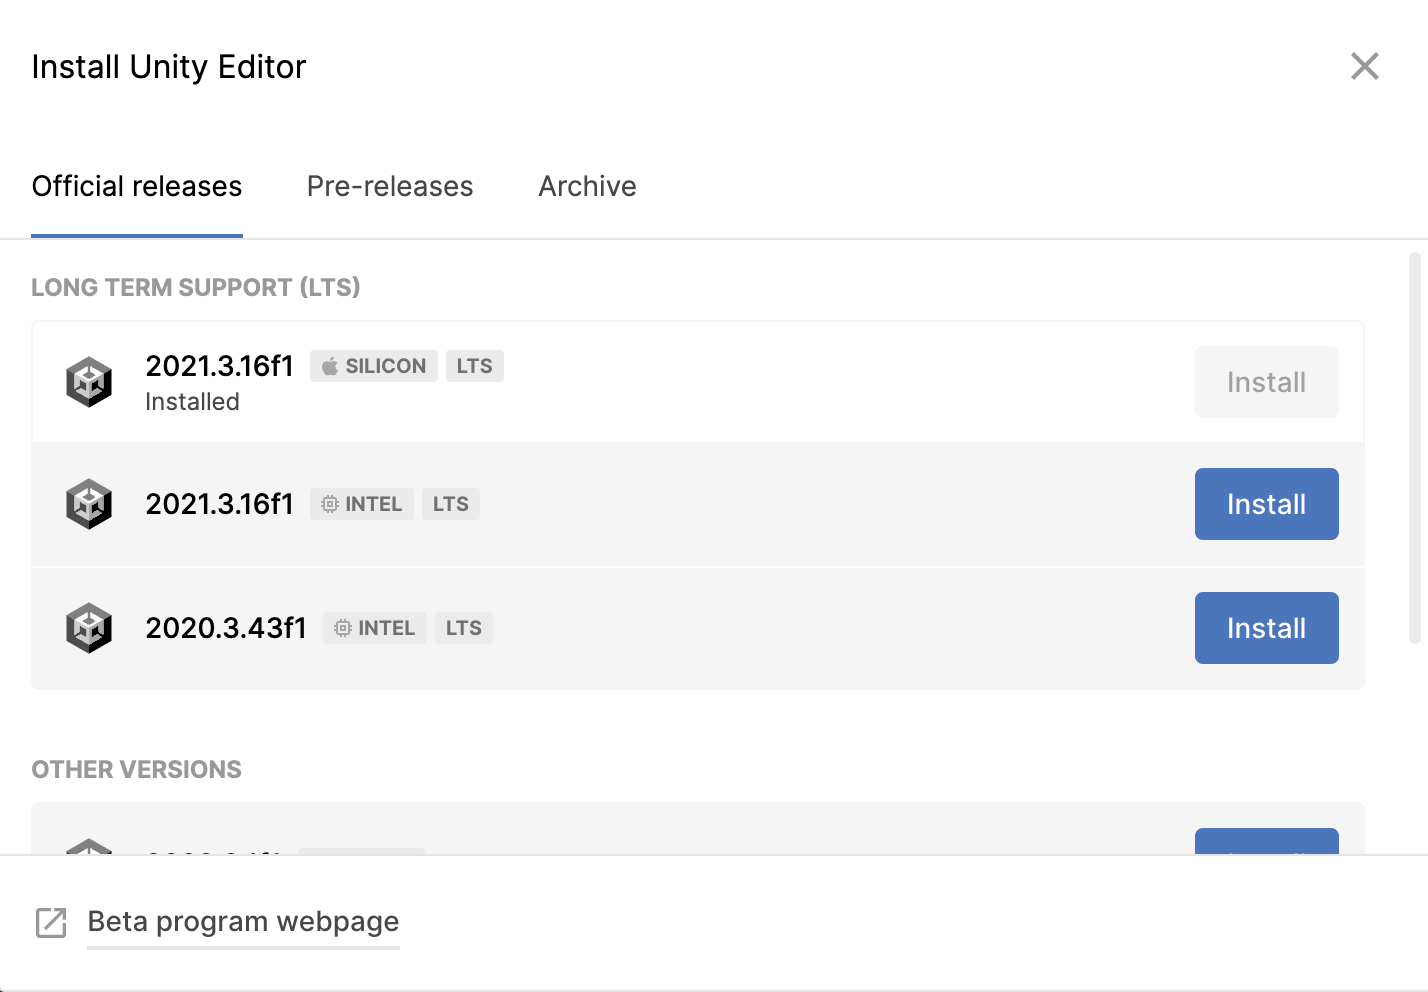Click the external link icon near Beta program

51,922
